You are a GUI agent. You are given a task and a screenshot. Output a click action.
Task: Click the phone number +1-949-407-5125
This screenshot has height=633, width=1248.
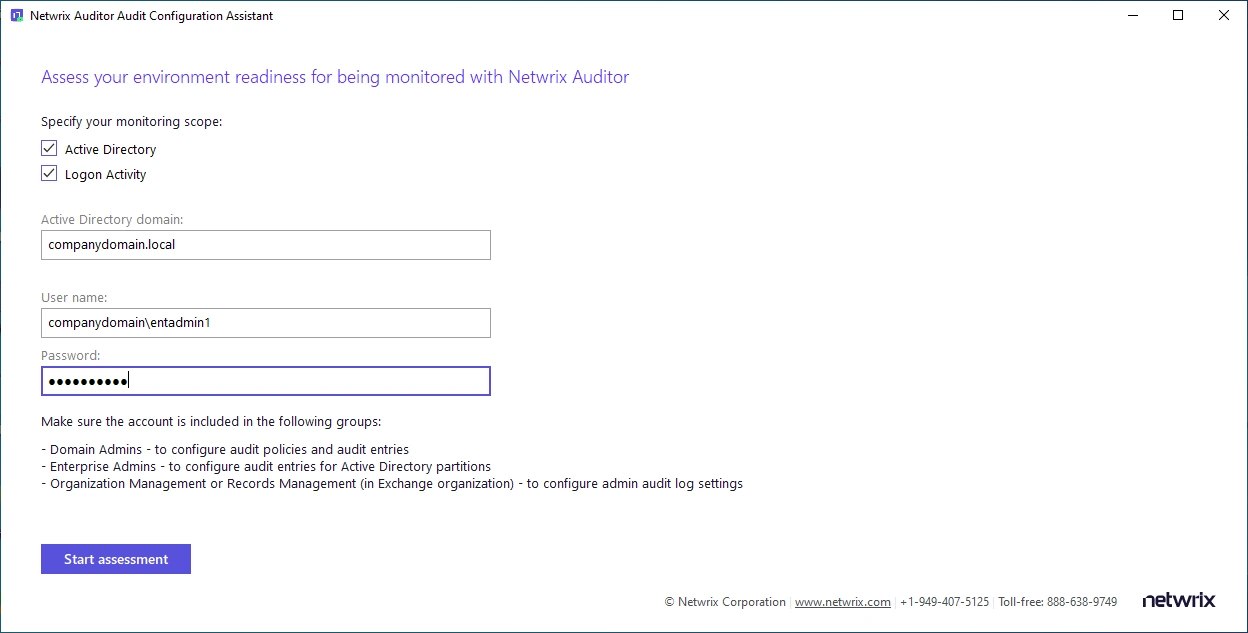[x=943, y=601]
